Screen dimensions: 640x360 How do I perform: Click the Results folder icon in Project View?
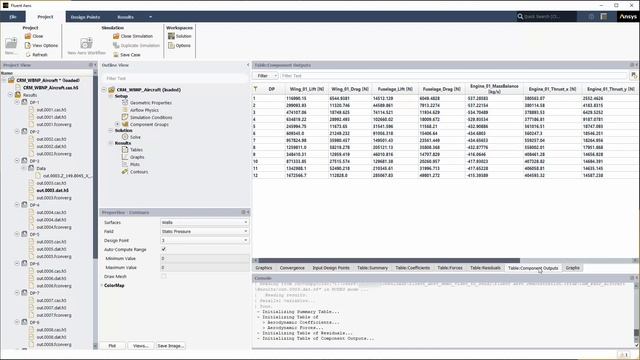coord(18,95)
